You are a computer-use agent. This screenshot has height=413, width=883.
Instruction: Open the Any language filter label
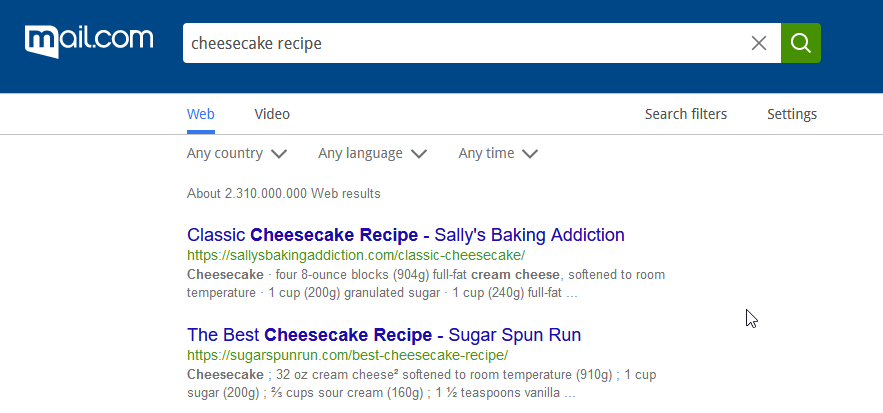point(360,153)
